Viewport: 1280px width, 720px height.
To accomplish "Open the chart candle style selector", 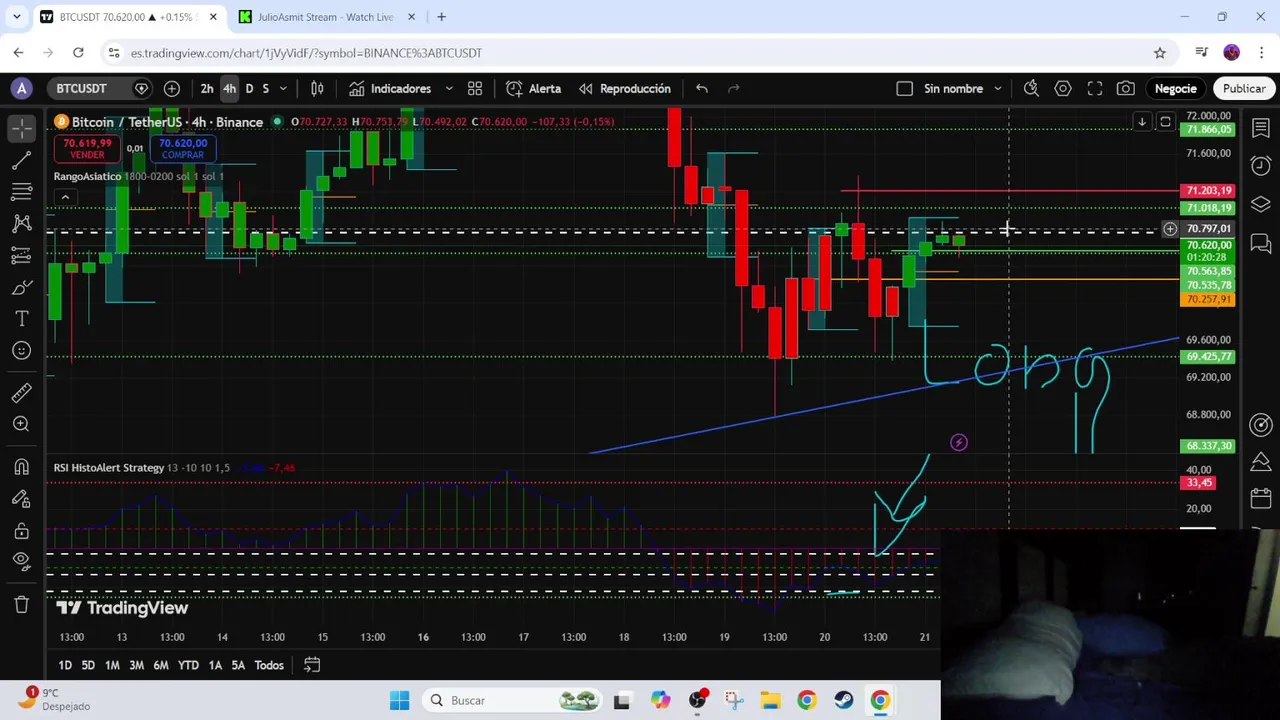I will [x=317, y=88].
